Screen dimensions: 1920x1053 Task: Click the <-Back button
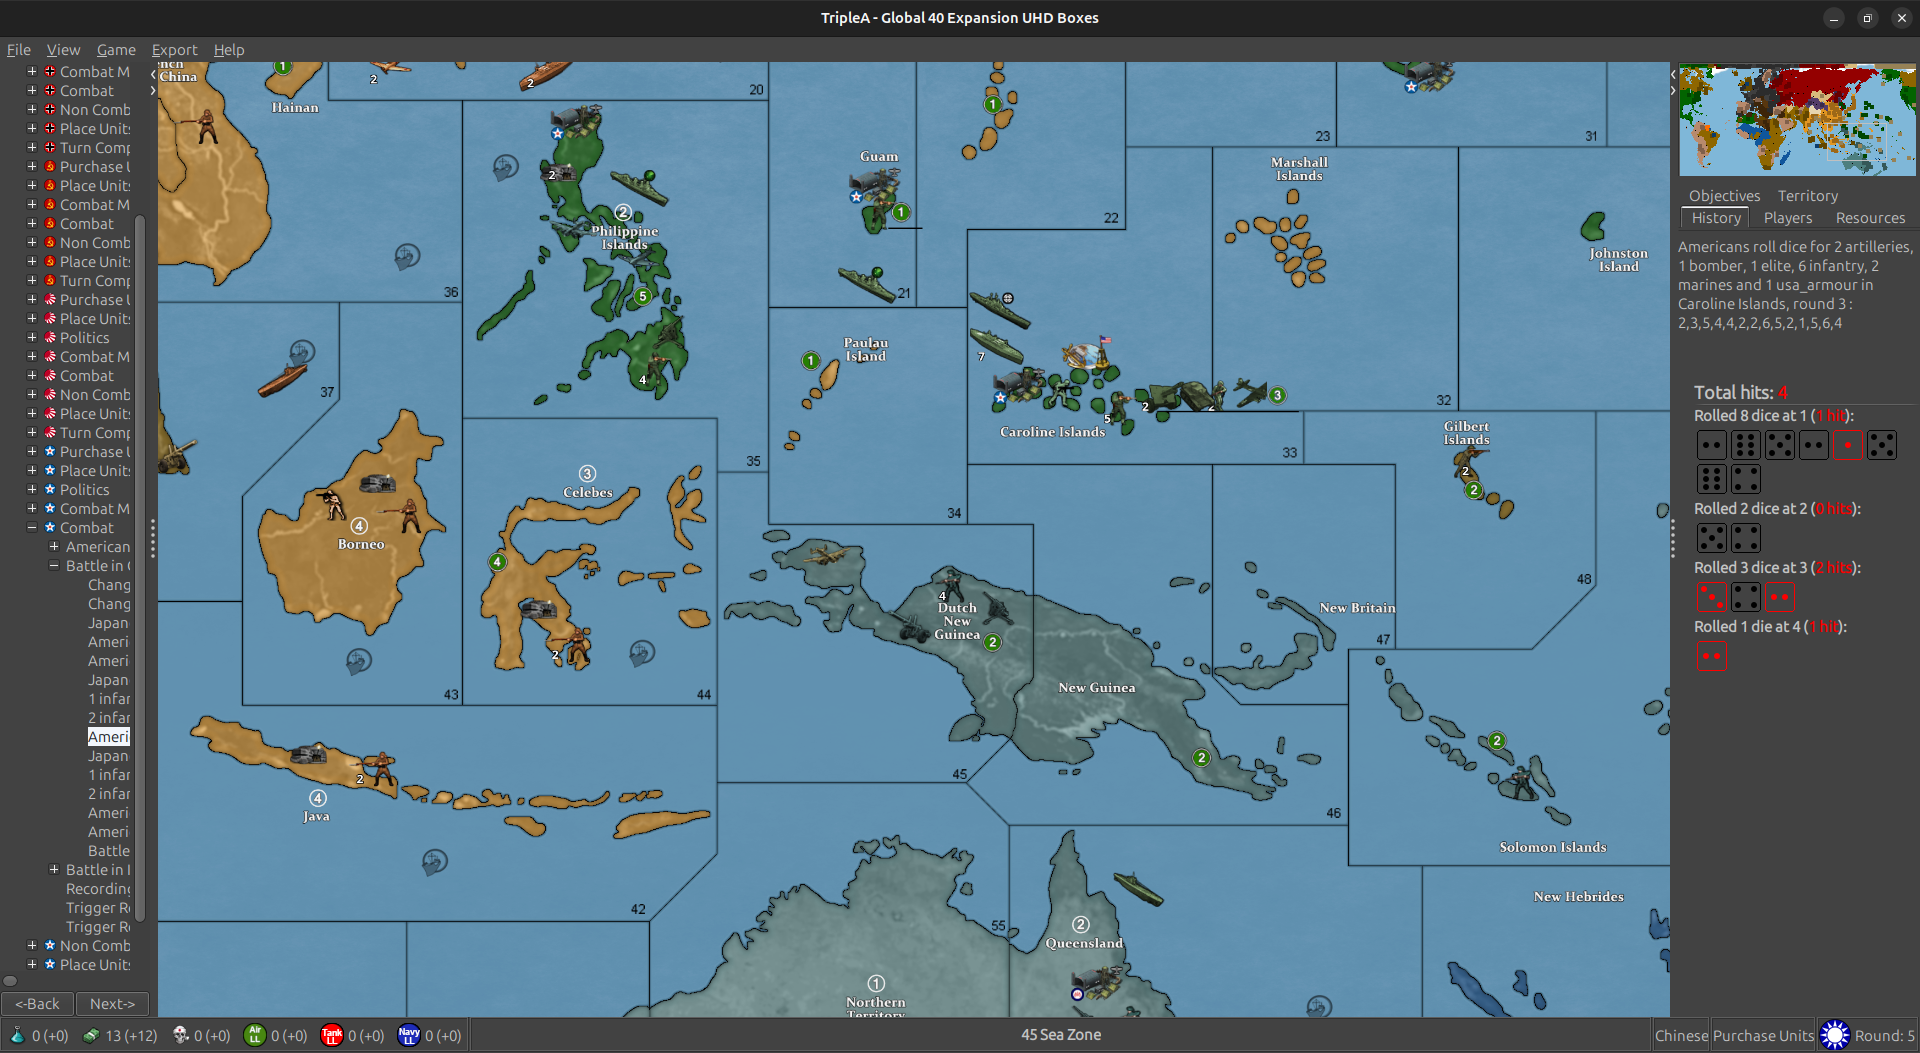point(38,1003)
